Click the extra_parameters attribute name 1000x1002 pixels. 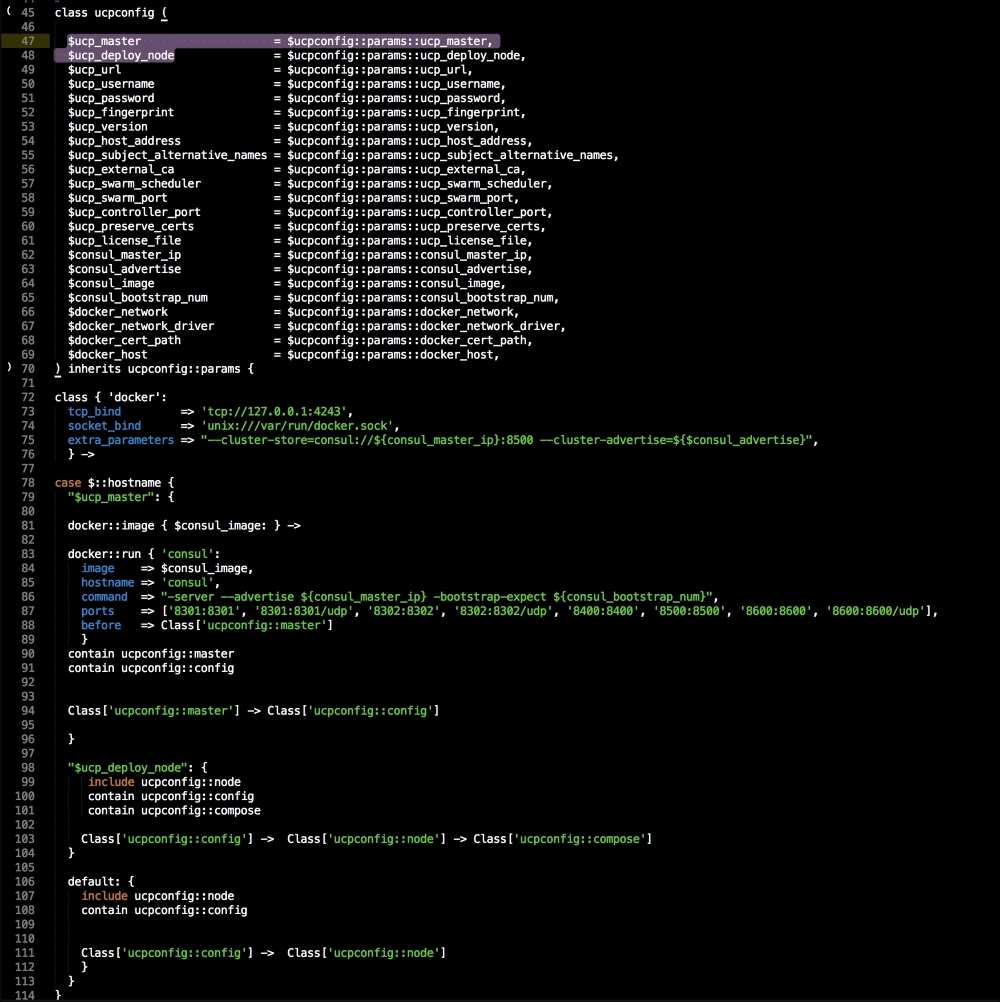tap(121, 440)
